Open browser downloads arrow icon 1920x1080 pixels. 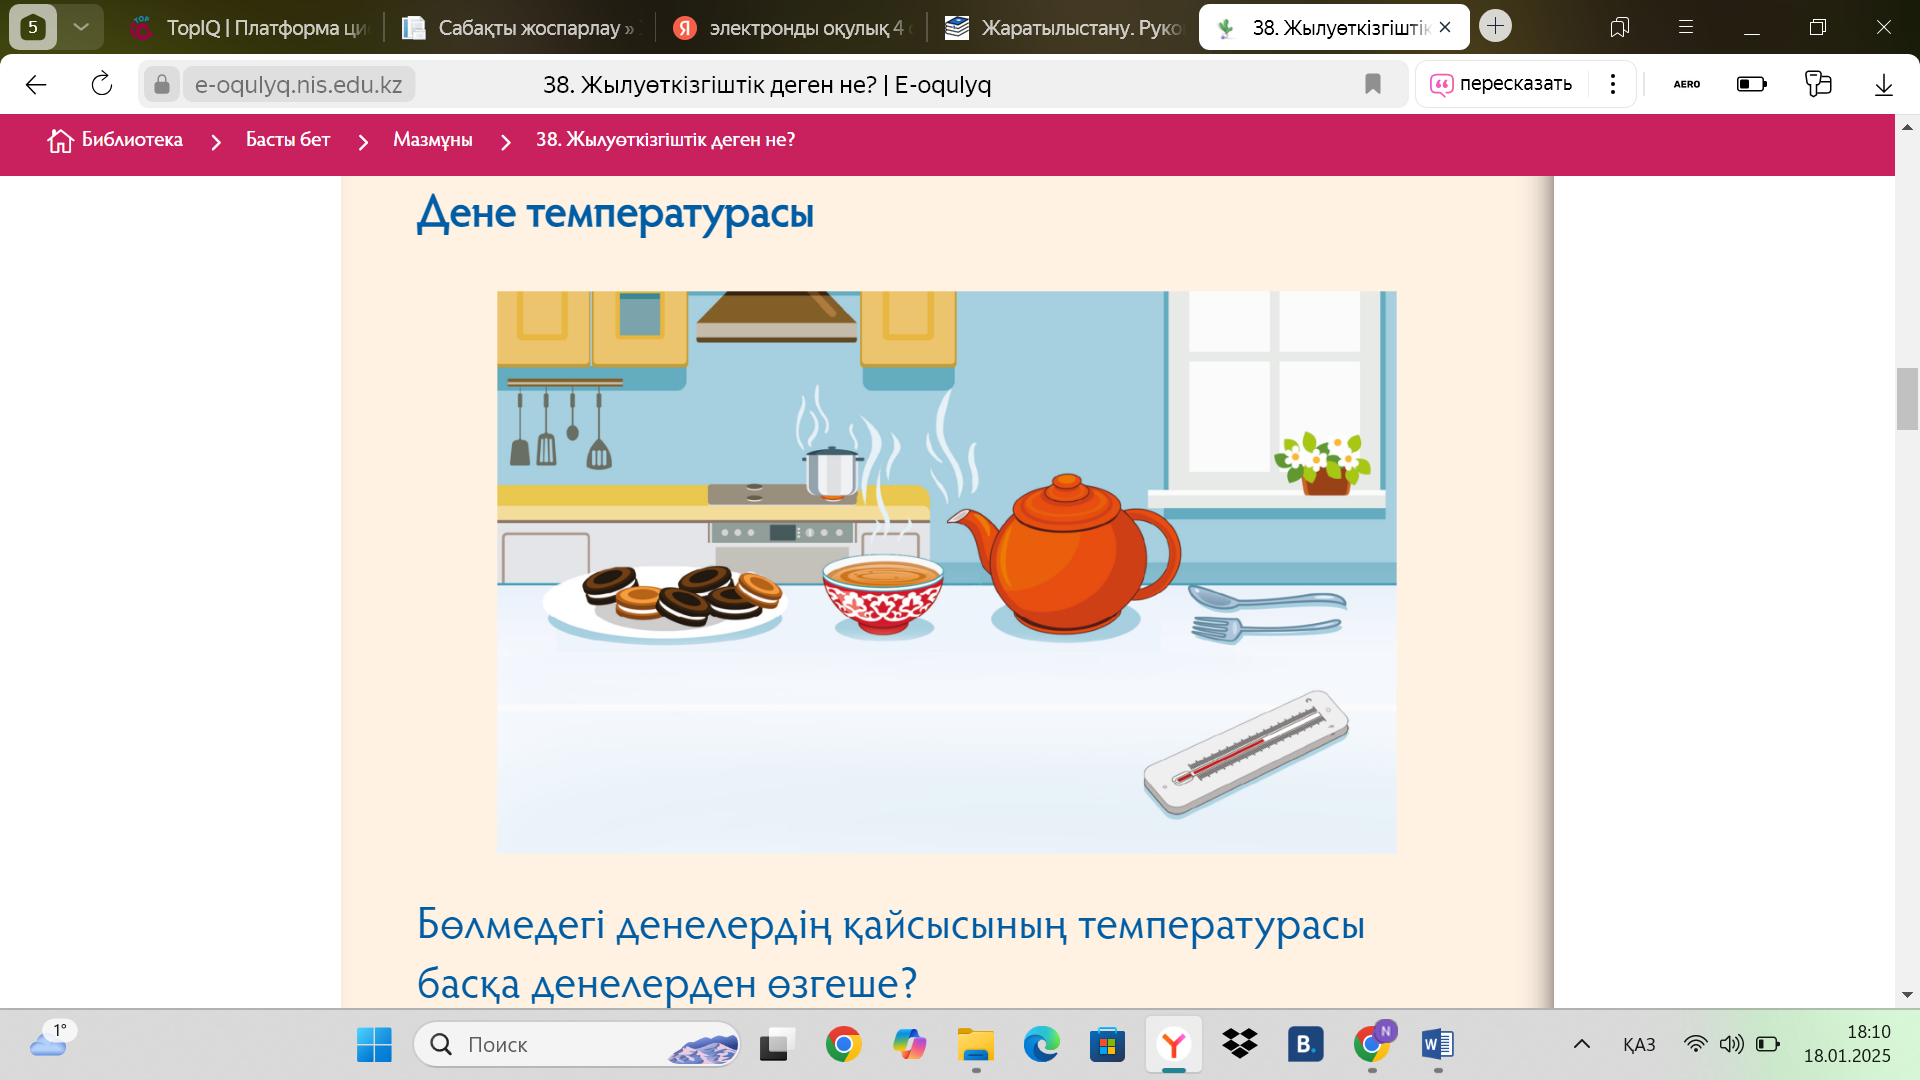[x=1883, y=84]
